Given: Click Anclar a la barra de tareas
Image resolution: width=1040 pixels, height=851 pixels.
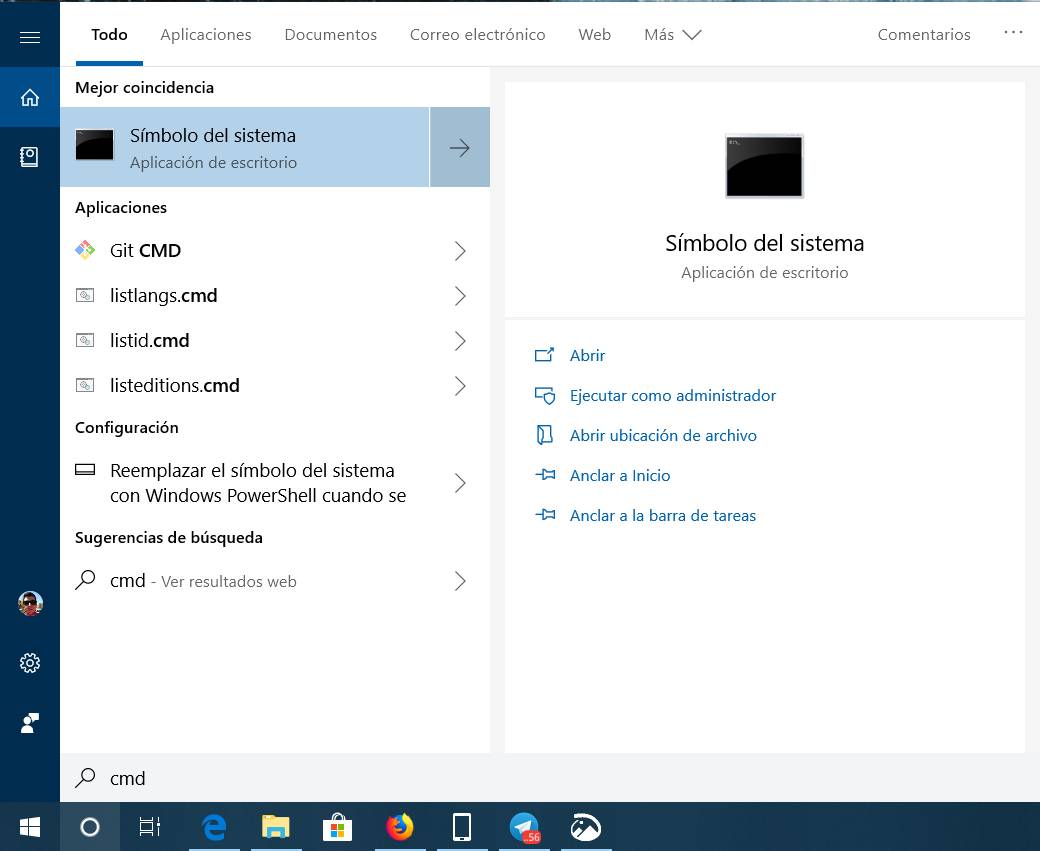Looking at the screenshot, I should pos(662,516).
